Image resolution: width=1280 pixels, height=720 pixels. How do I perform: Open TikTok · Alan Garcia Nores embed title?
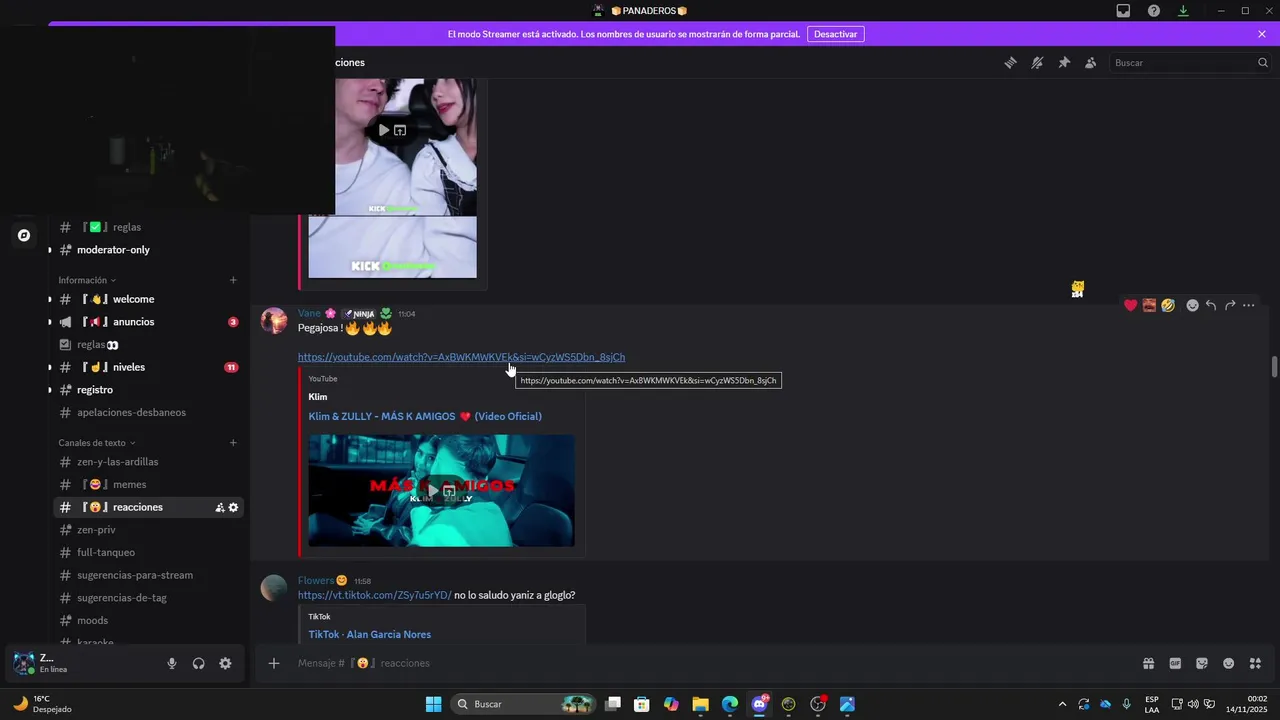click(x=370, y=634)
